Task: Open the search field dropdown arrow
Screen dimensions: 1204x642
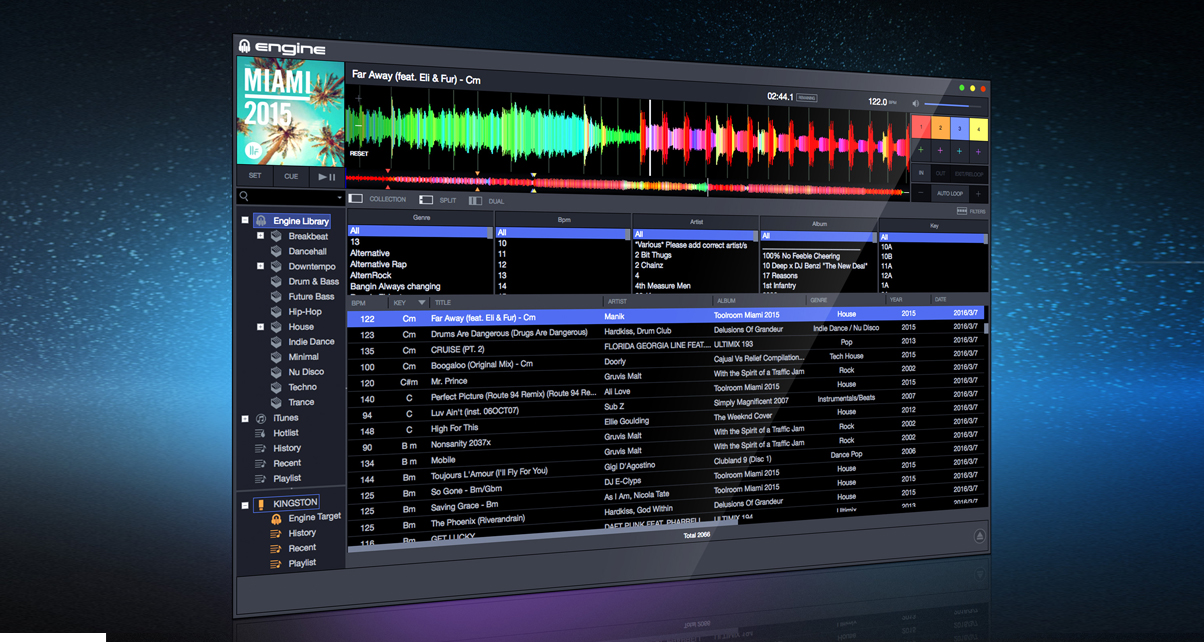Action: 340,197
